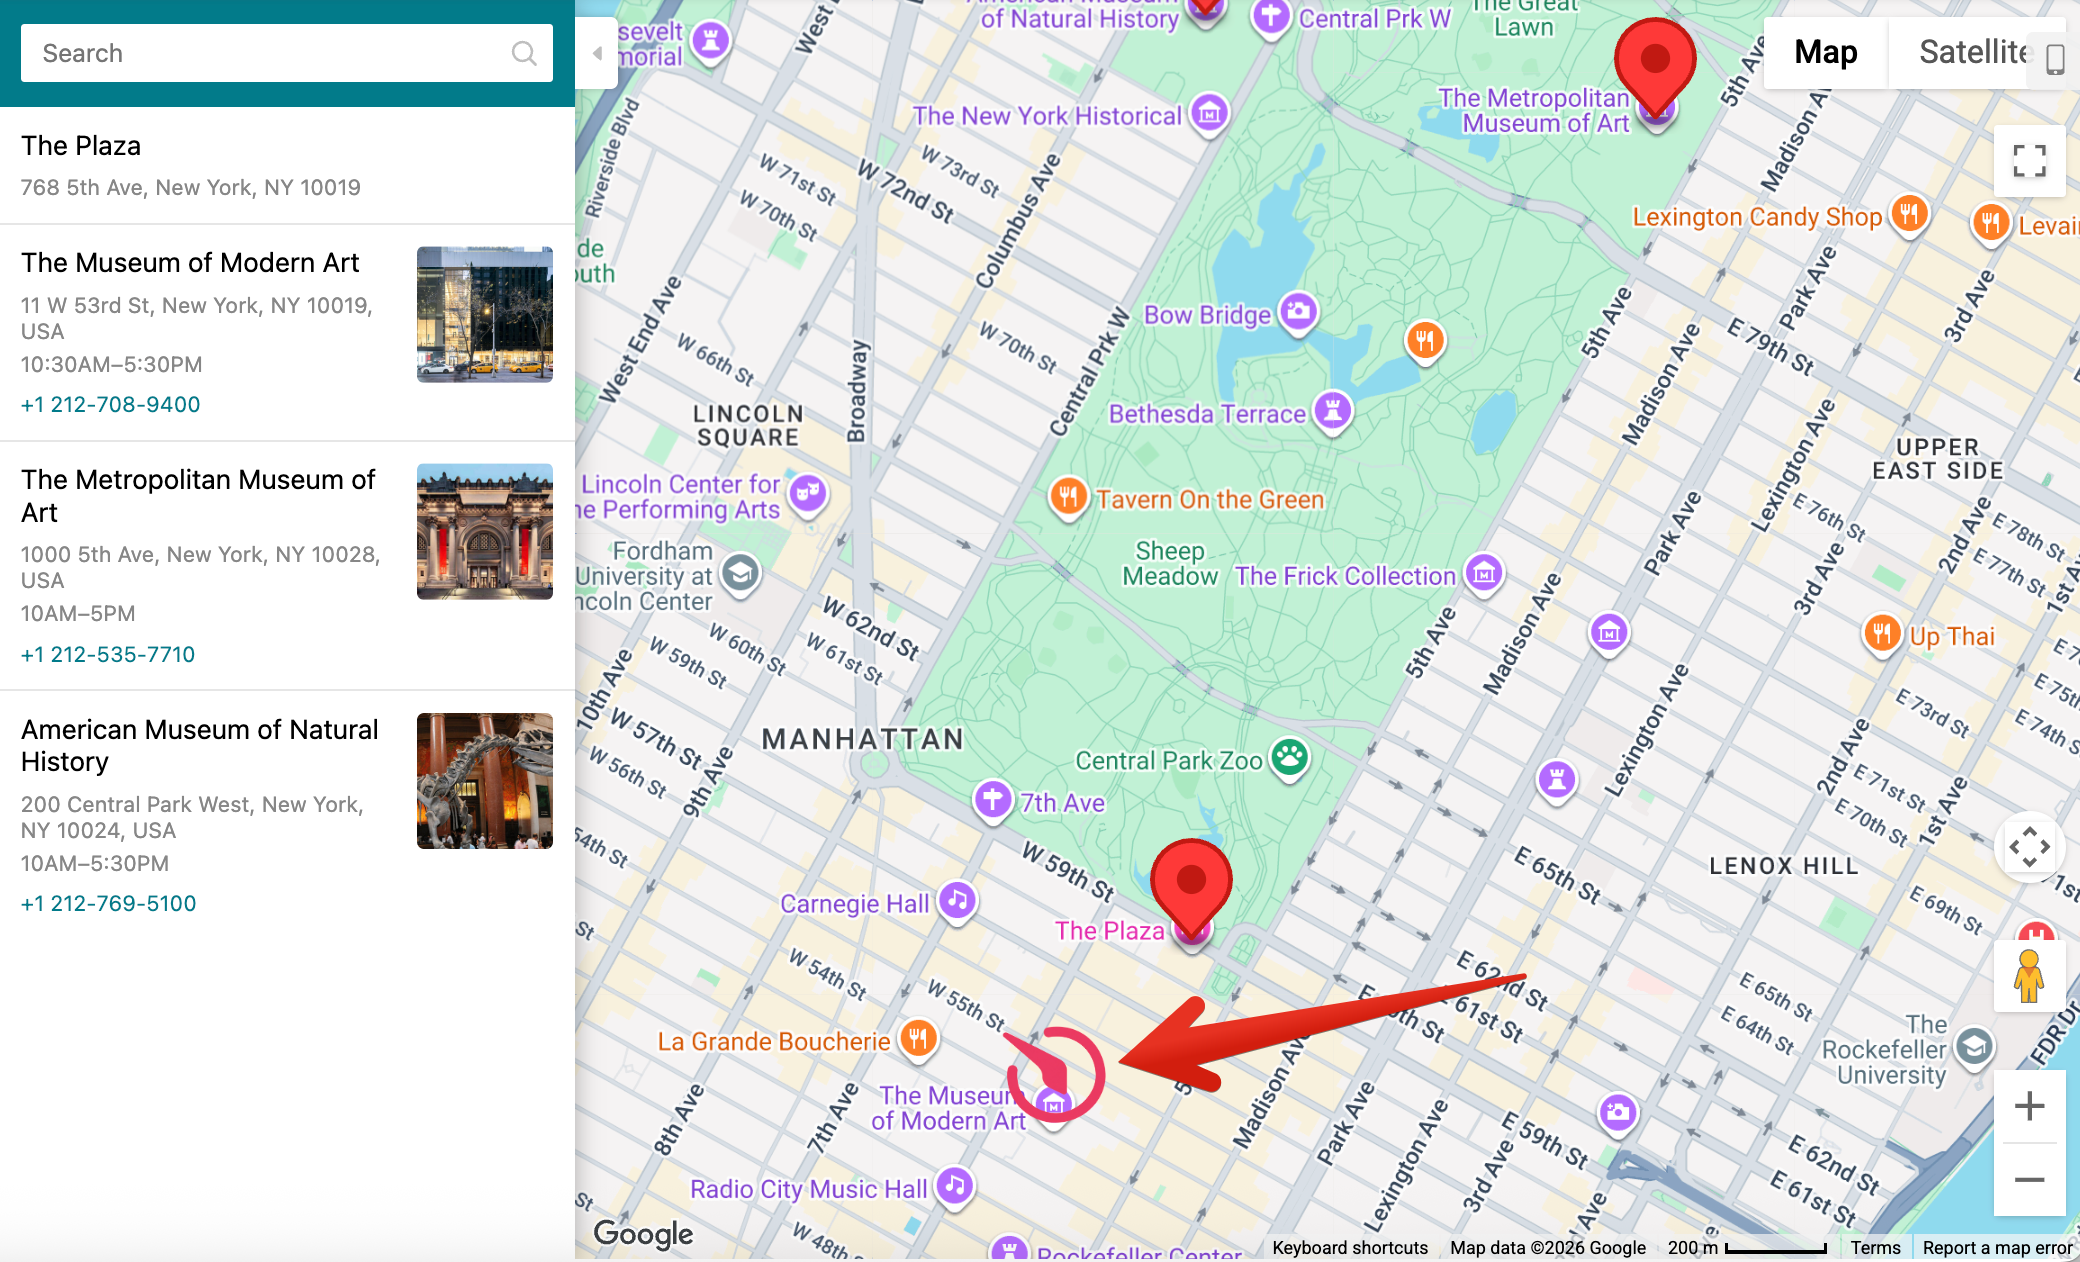Viewport: 2080px width, 1262px height.
Task: Call +1 212-769-5100
Action: coord(109,904)
